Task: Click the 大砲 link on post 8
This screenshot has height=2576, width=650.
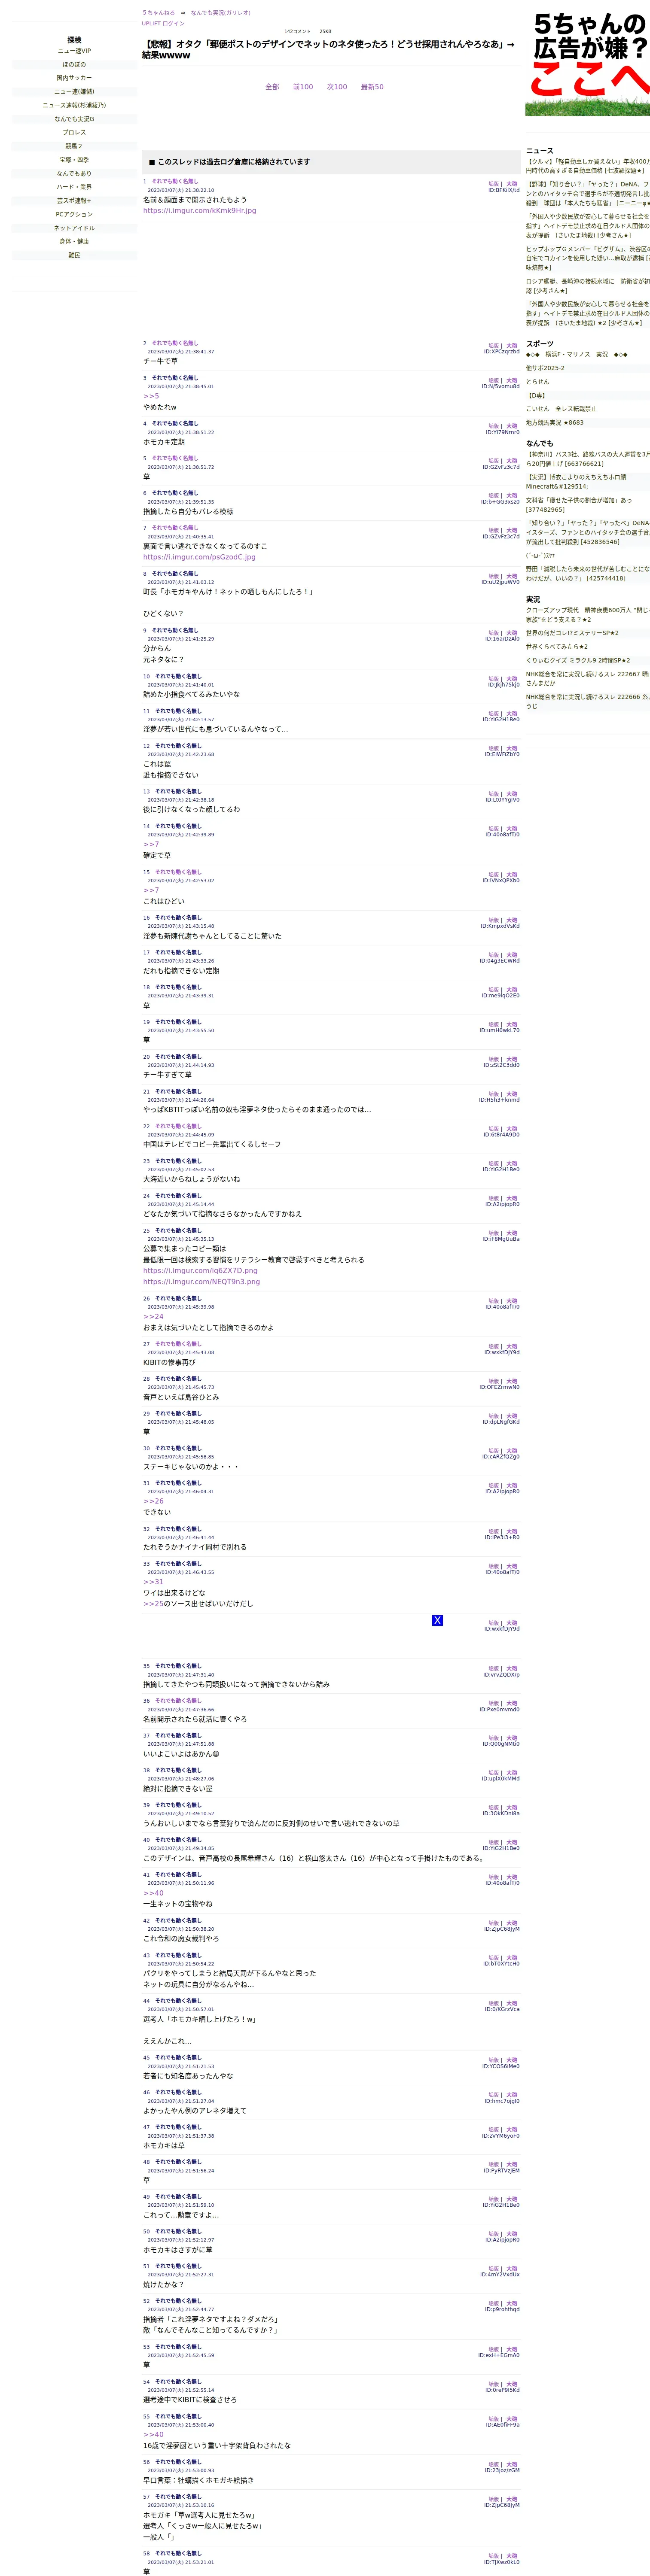Action: pyautogui.click(x=512, y=576)
